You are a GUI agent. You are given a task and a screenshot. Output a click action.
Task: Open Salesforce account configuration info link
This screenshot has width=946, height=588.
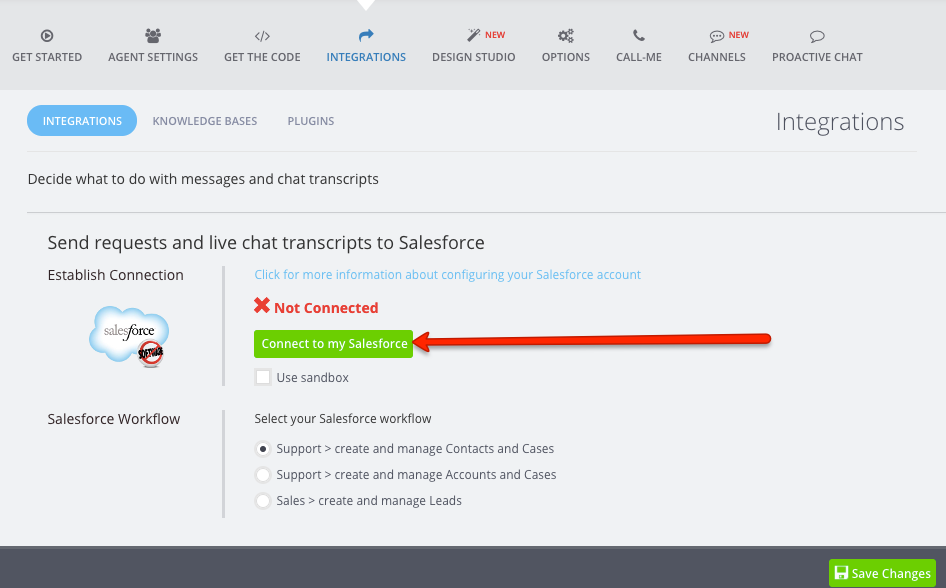[x=447, y=274]
